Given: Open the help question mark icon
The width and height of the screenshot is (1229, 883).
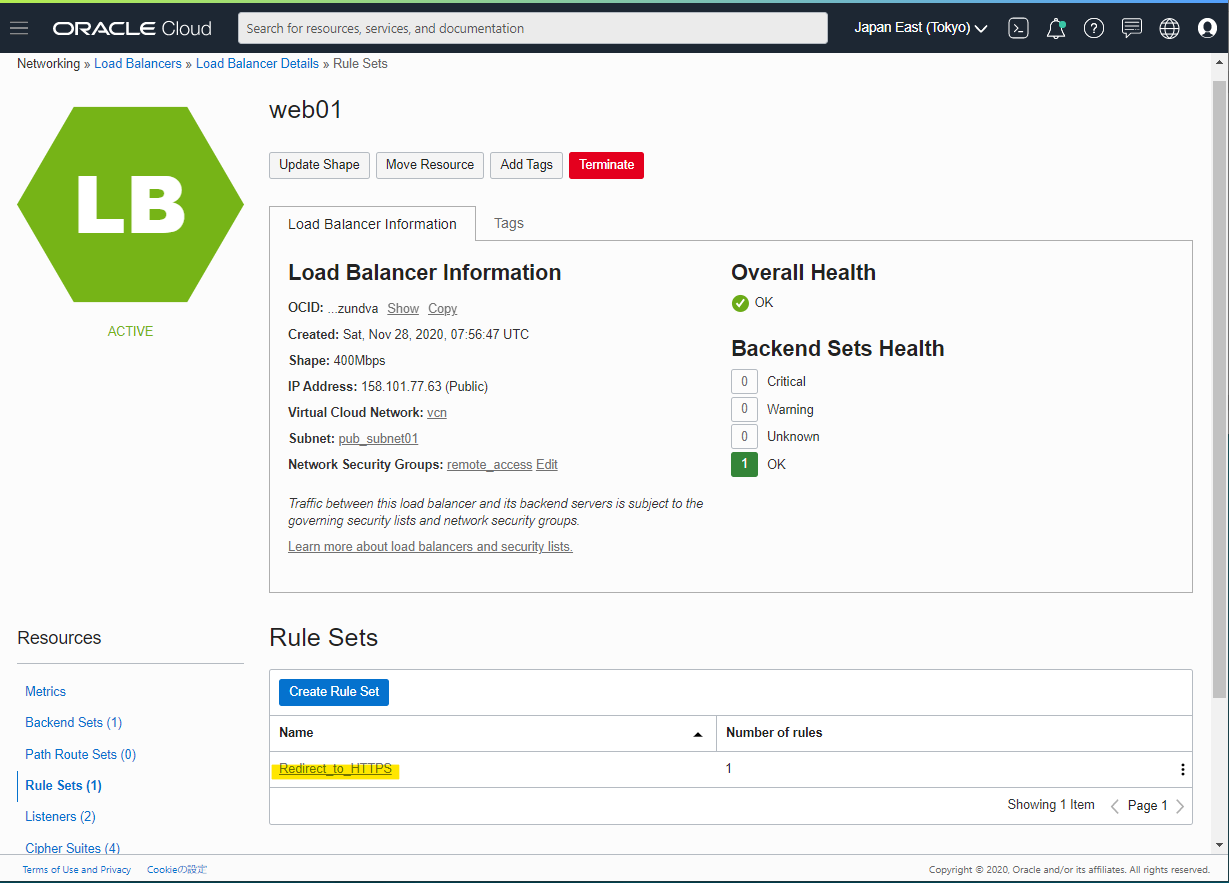Looking at the screenshot, I should (x=1094, y=28).
